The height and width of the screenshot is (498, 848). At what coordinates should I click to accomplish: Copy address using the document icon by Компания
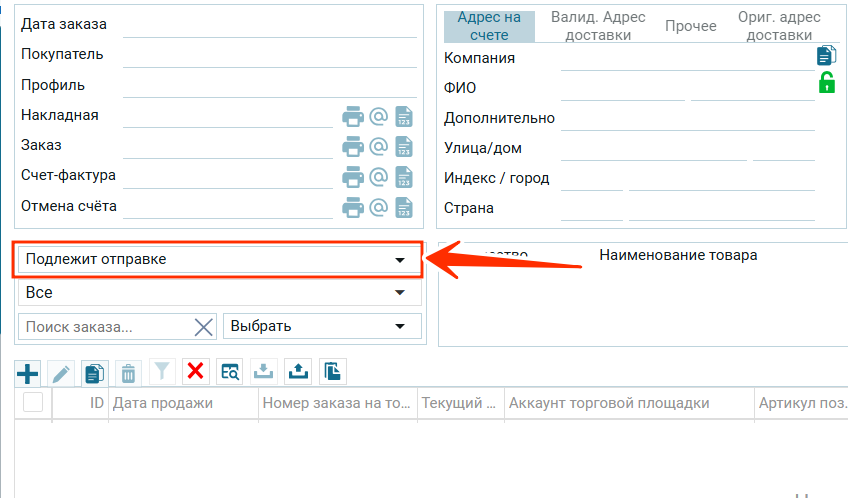click(826, 56)
